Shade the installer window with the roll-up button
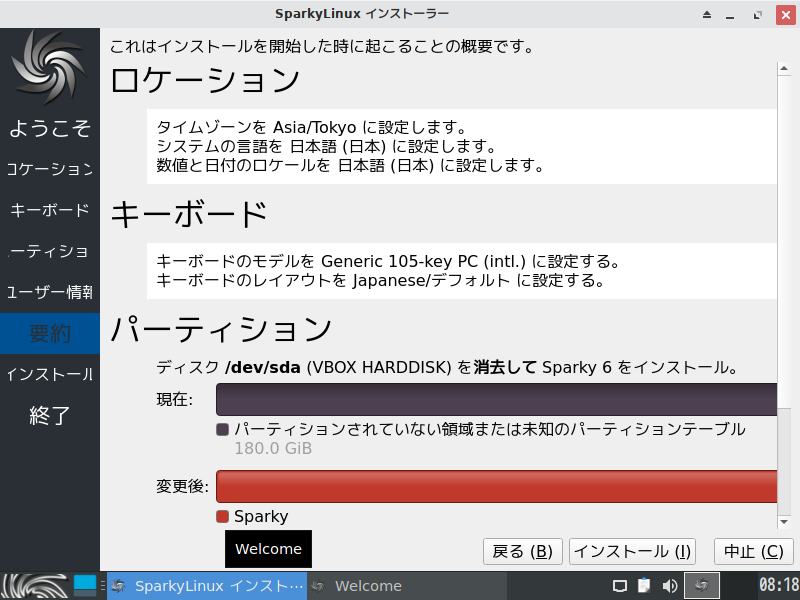The image size is (800, 600). click(x=707, y=14)
